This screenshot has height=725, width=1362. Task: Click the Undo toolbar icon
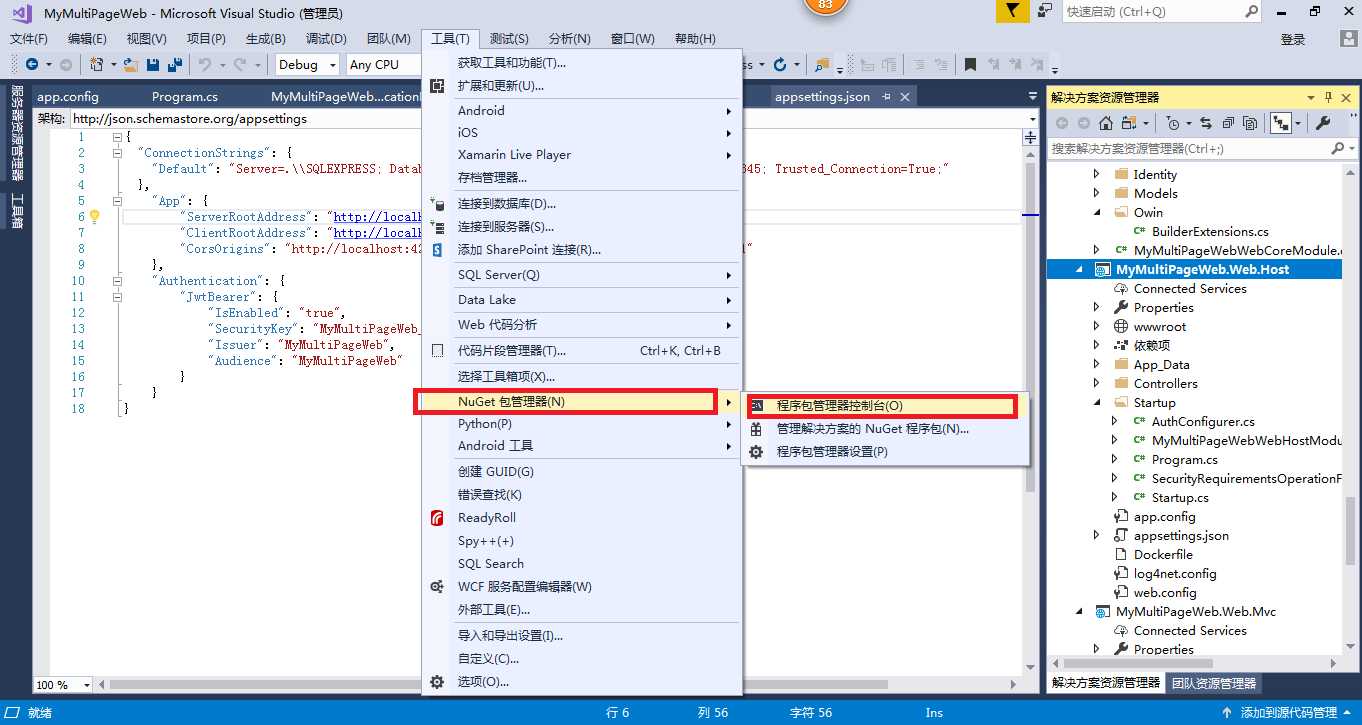[x=205, y=64]
